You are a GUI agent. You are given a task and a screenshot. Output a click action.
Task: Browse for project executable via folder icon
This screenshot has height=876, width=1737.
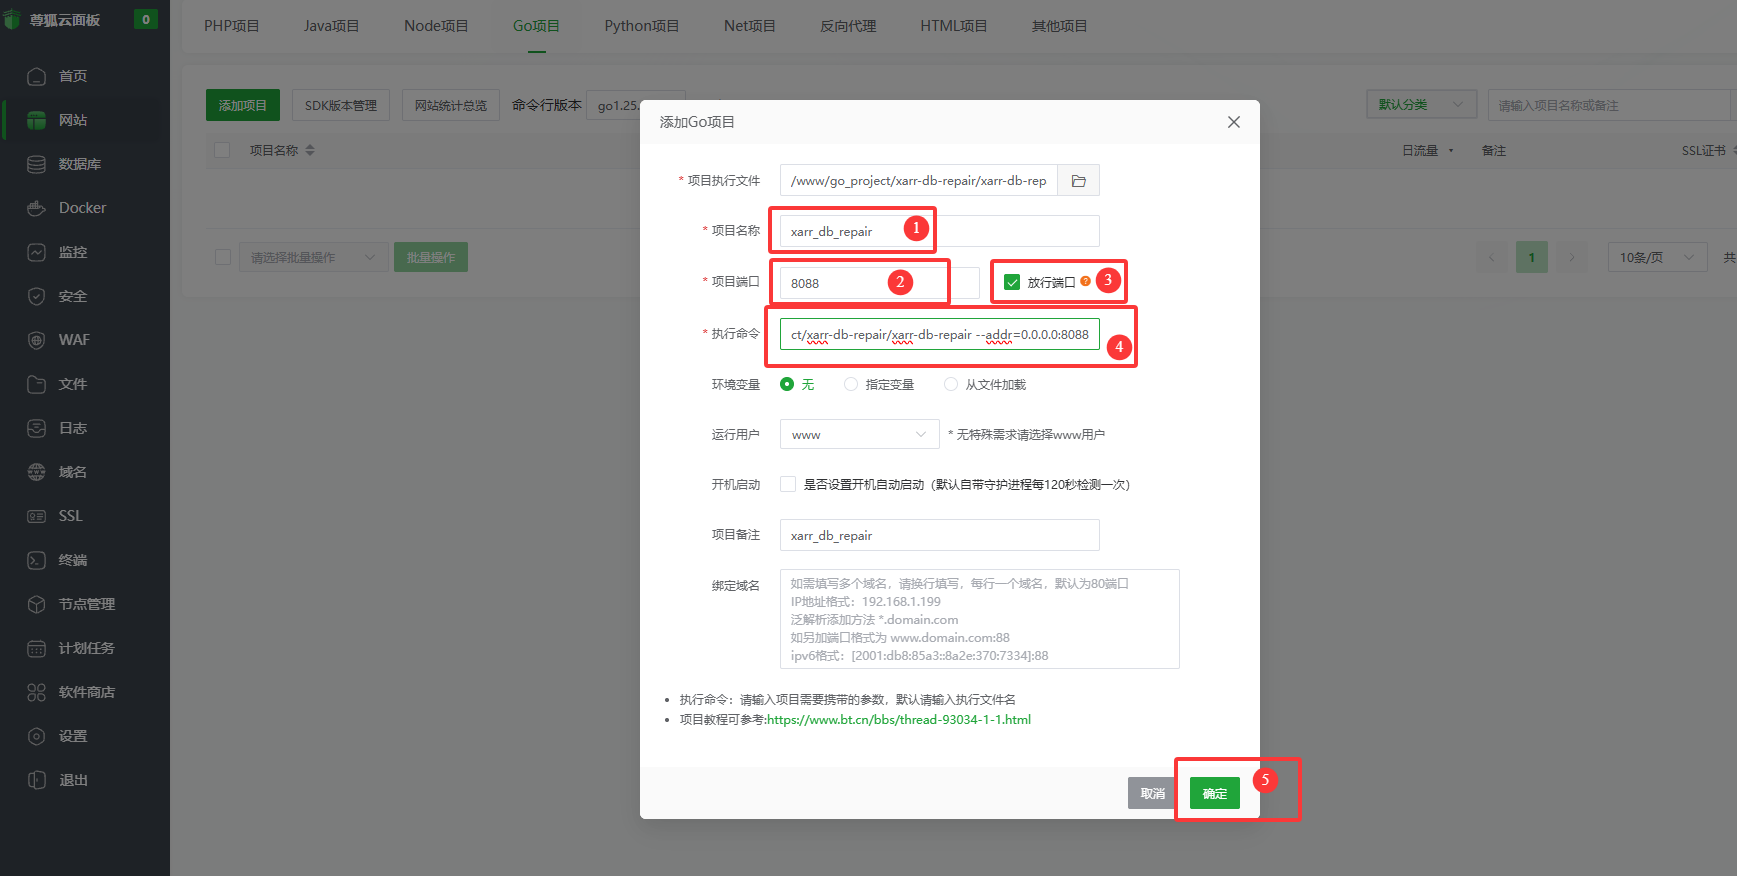tap(1079, 181)
